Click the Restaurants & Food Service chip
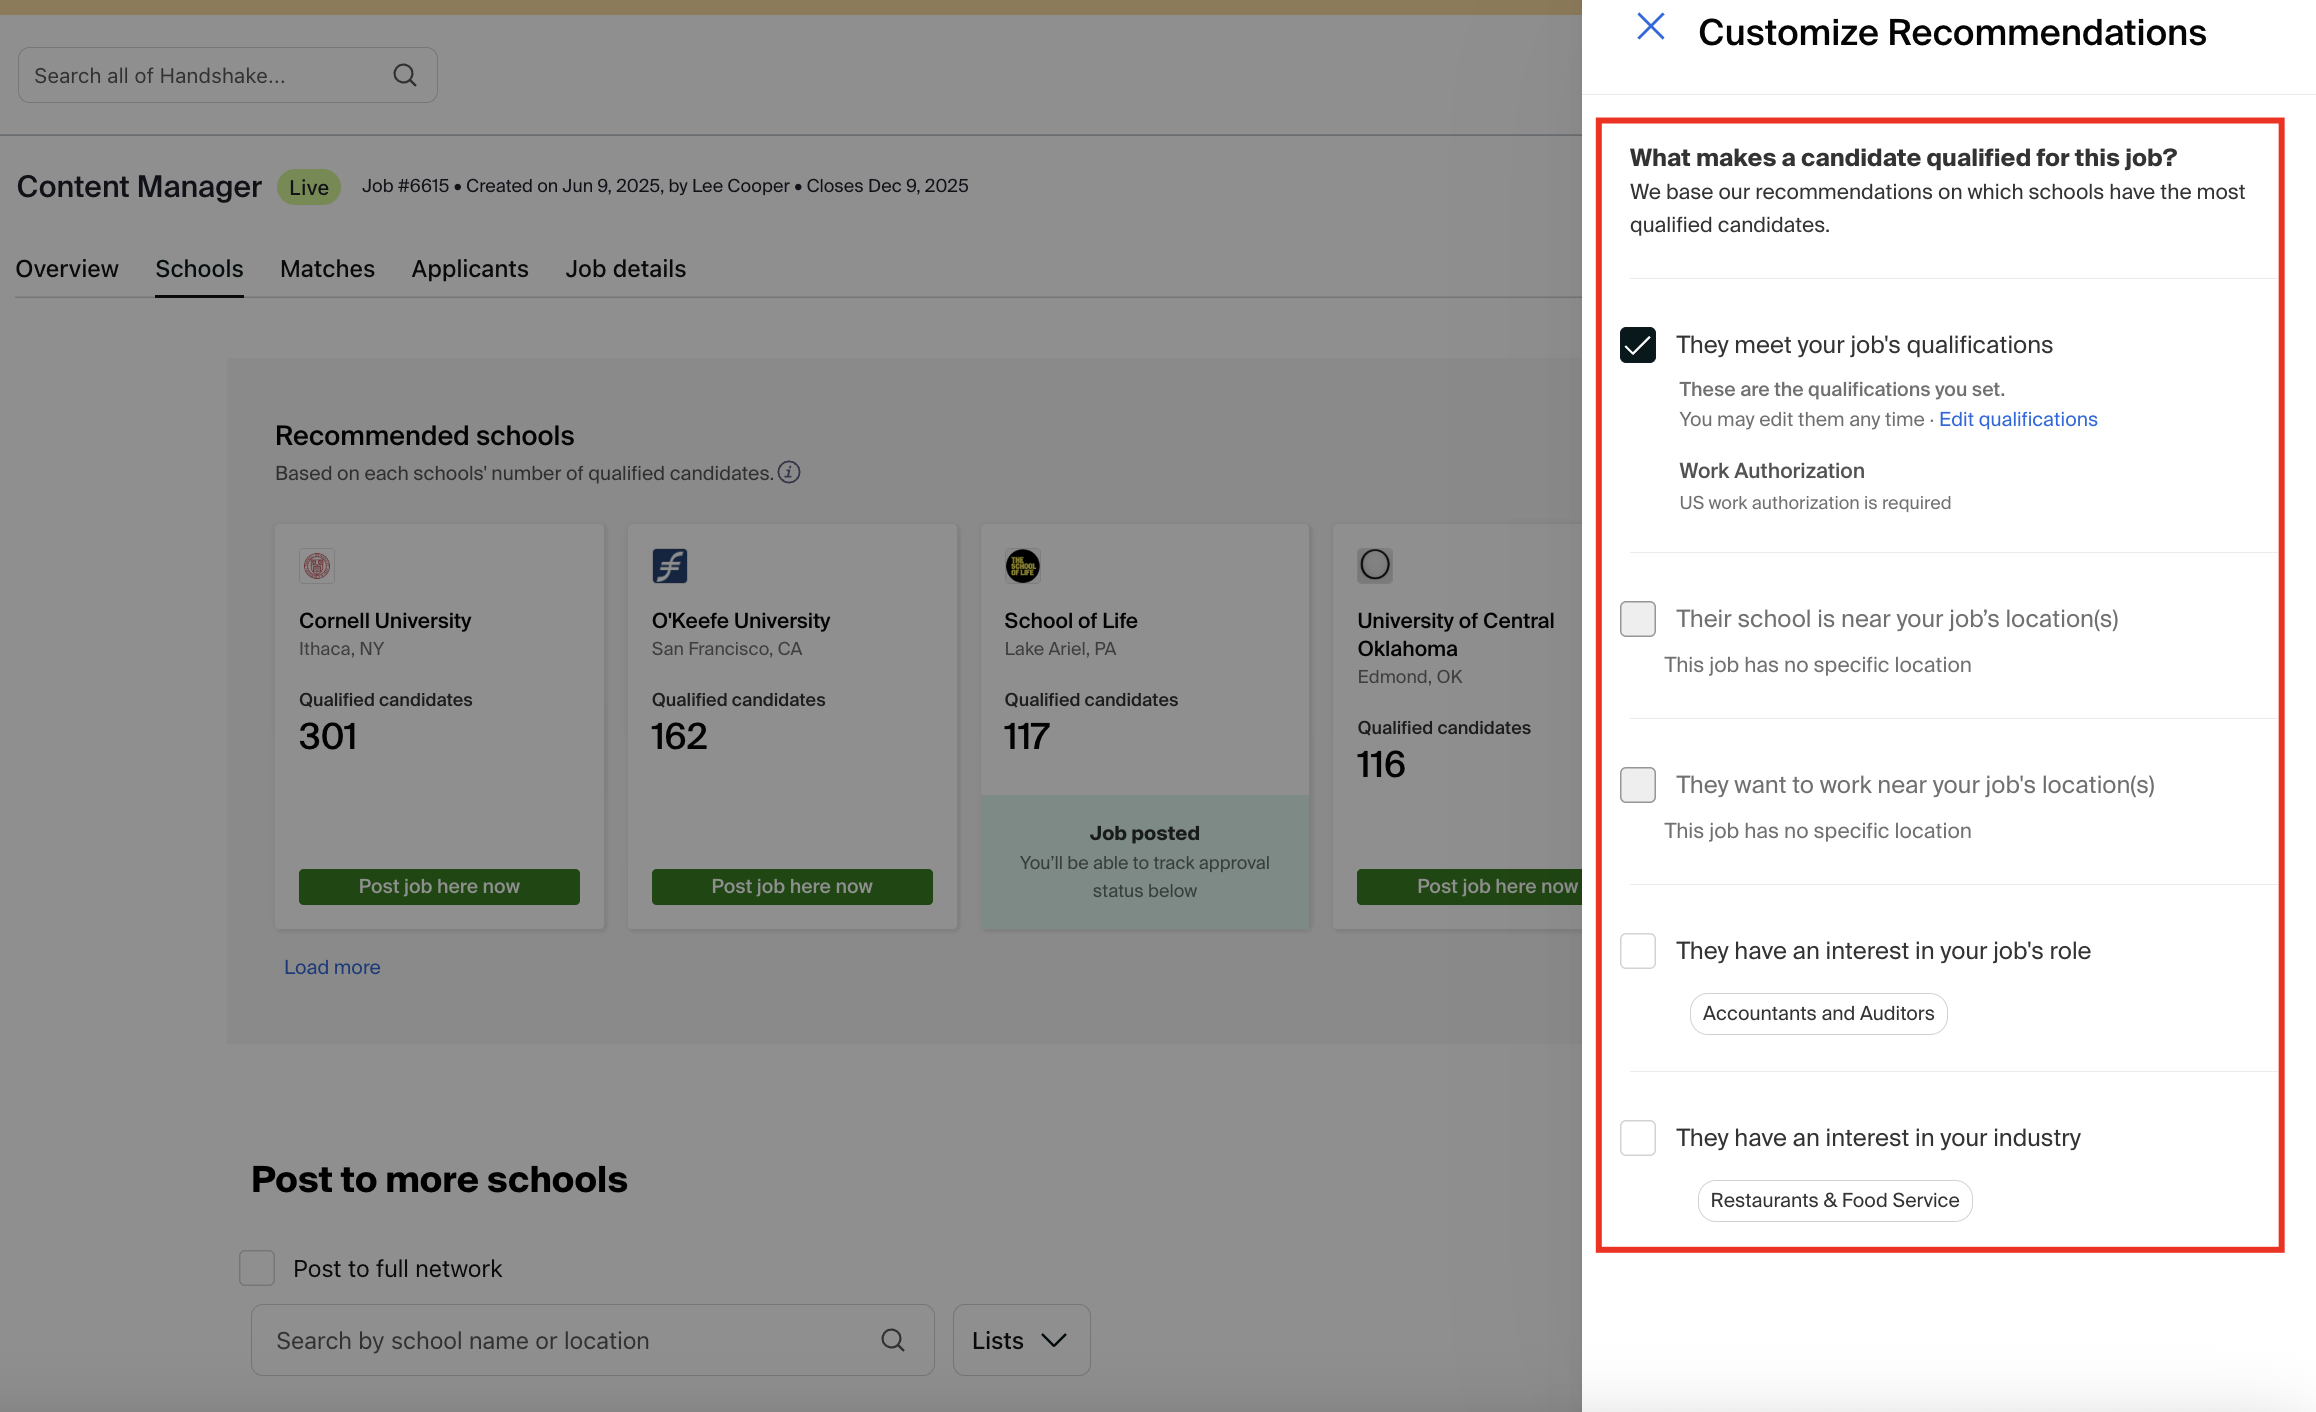This screenshot has width=2316, height=1412. [1834, 1201]
